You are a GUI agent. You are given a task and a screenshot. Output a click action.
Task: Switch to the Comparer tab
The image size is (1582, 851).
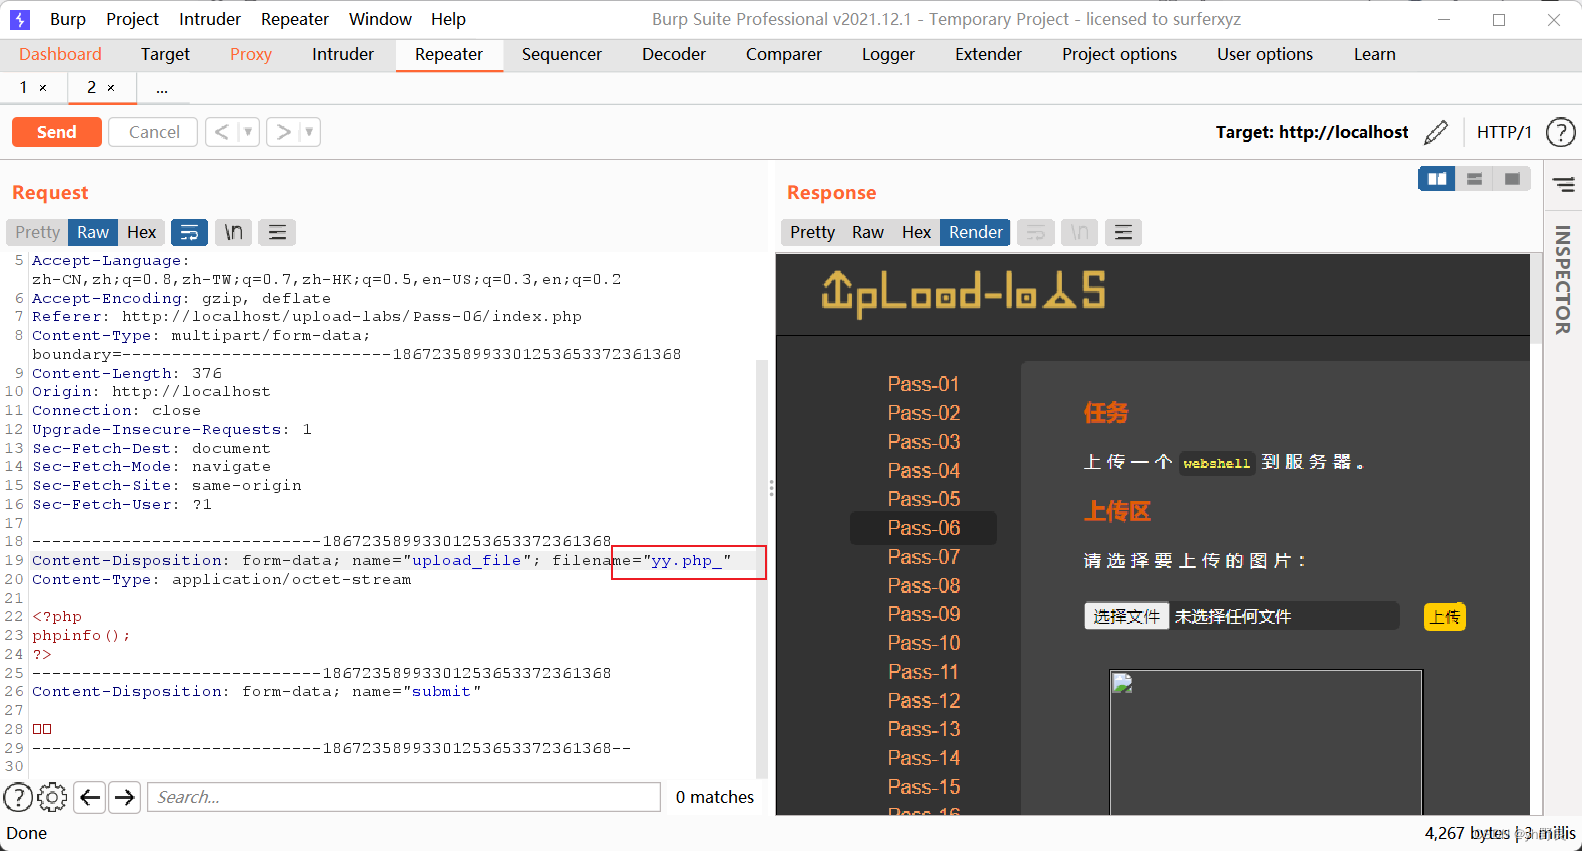click(784, 54)
